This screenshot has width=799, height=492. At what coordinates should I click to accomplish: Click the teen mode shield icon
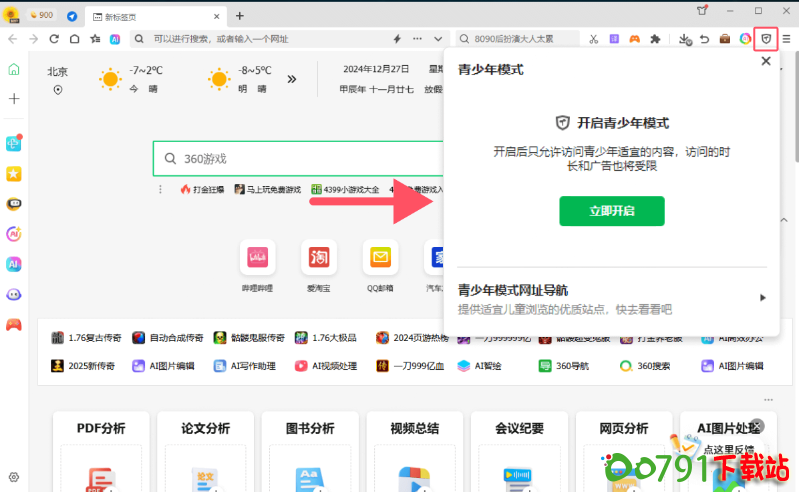tap(766, 39)
